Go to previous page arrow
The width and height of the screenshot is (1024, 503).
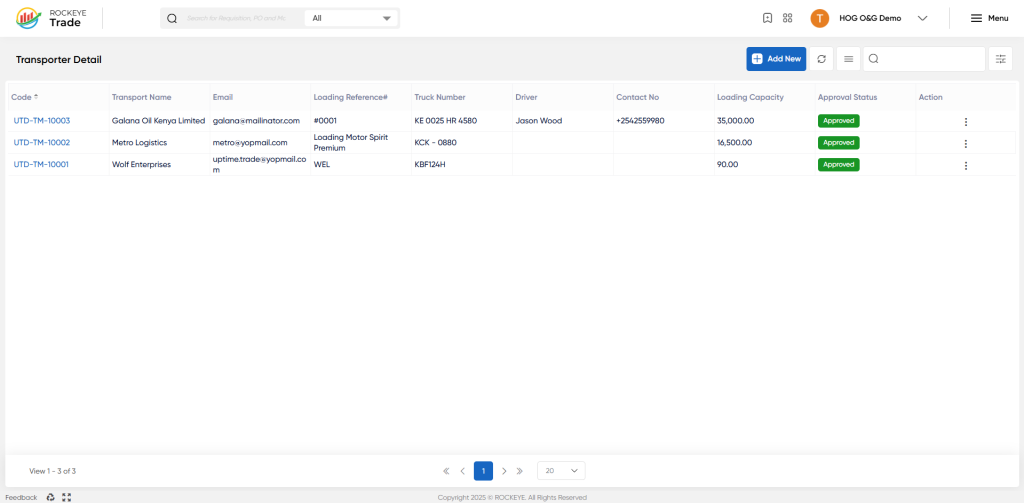click(x=462, y=471)
